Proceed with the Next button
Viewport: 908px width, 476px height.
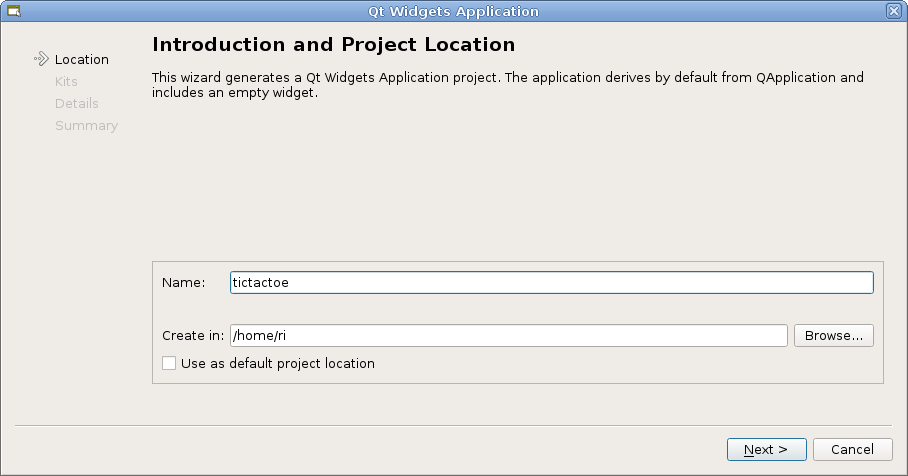click(x=766, y=449)
